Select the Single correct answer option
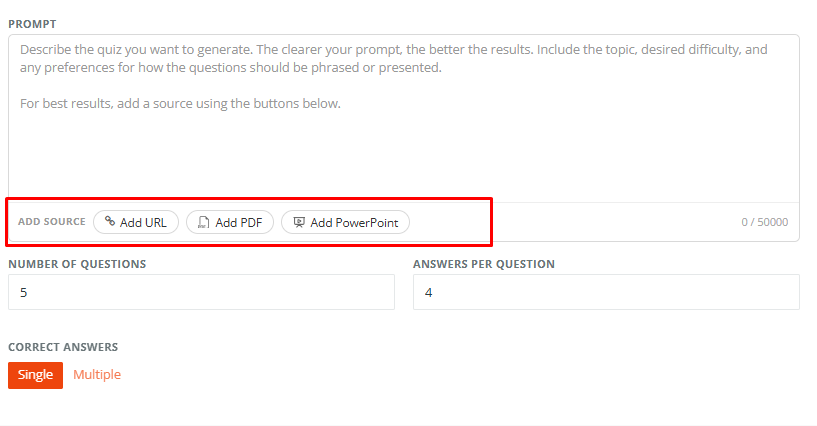This screenshot has height=426, width=817. coord(35,375)
